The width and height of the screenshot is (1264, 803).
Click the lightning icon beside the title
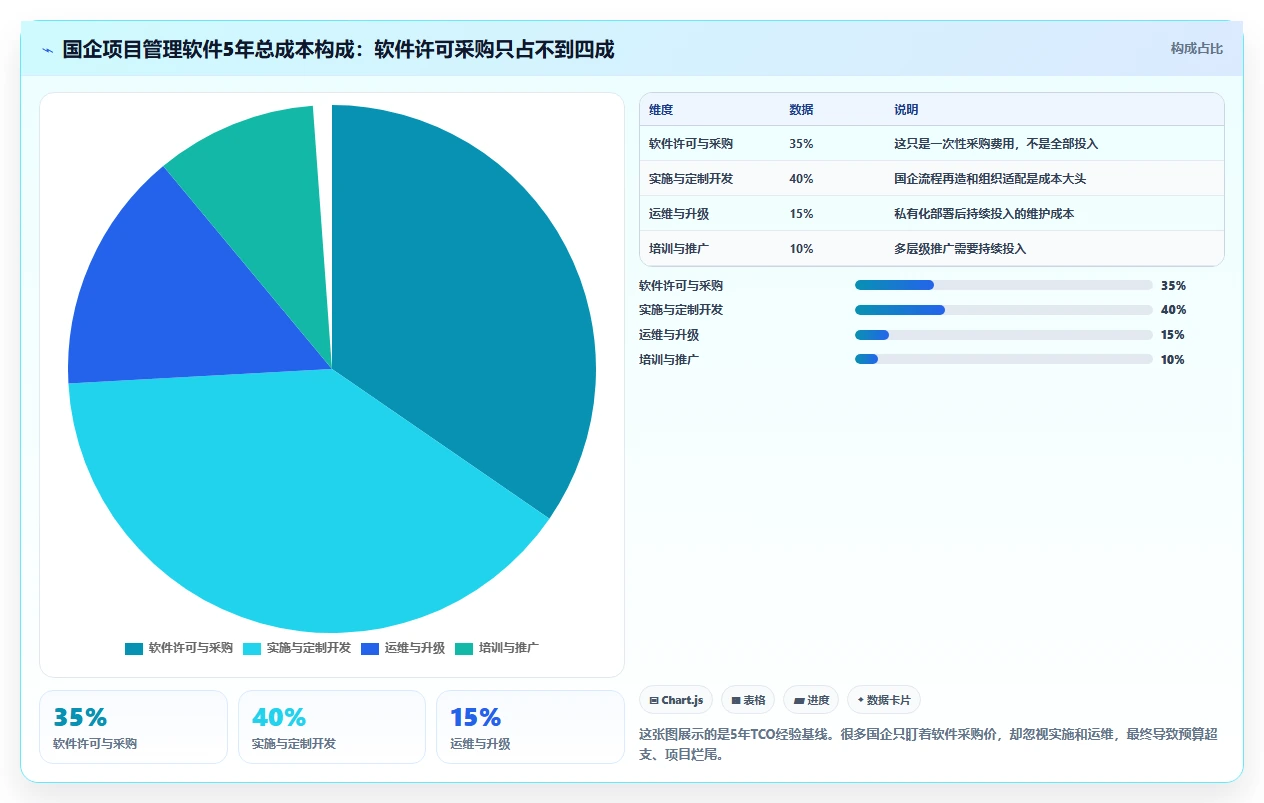pos(47,49)
